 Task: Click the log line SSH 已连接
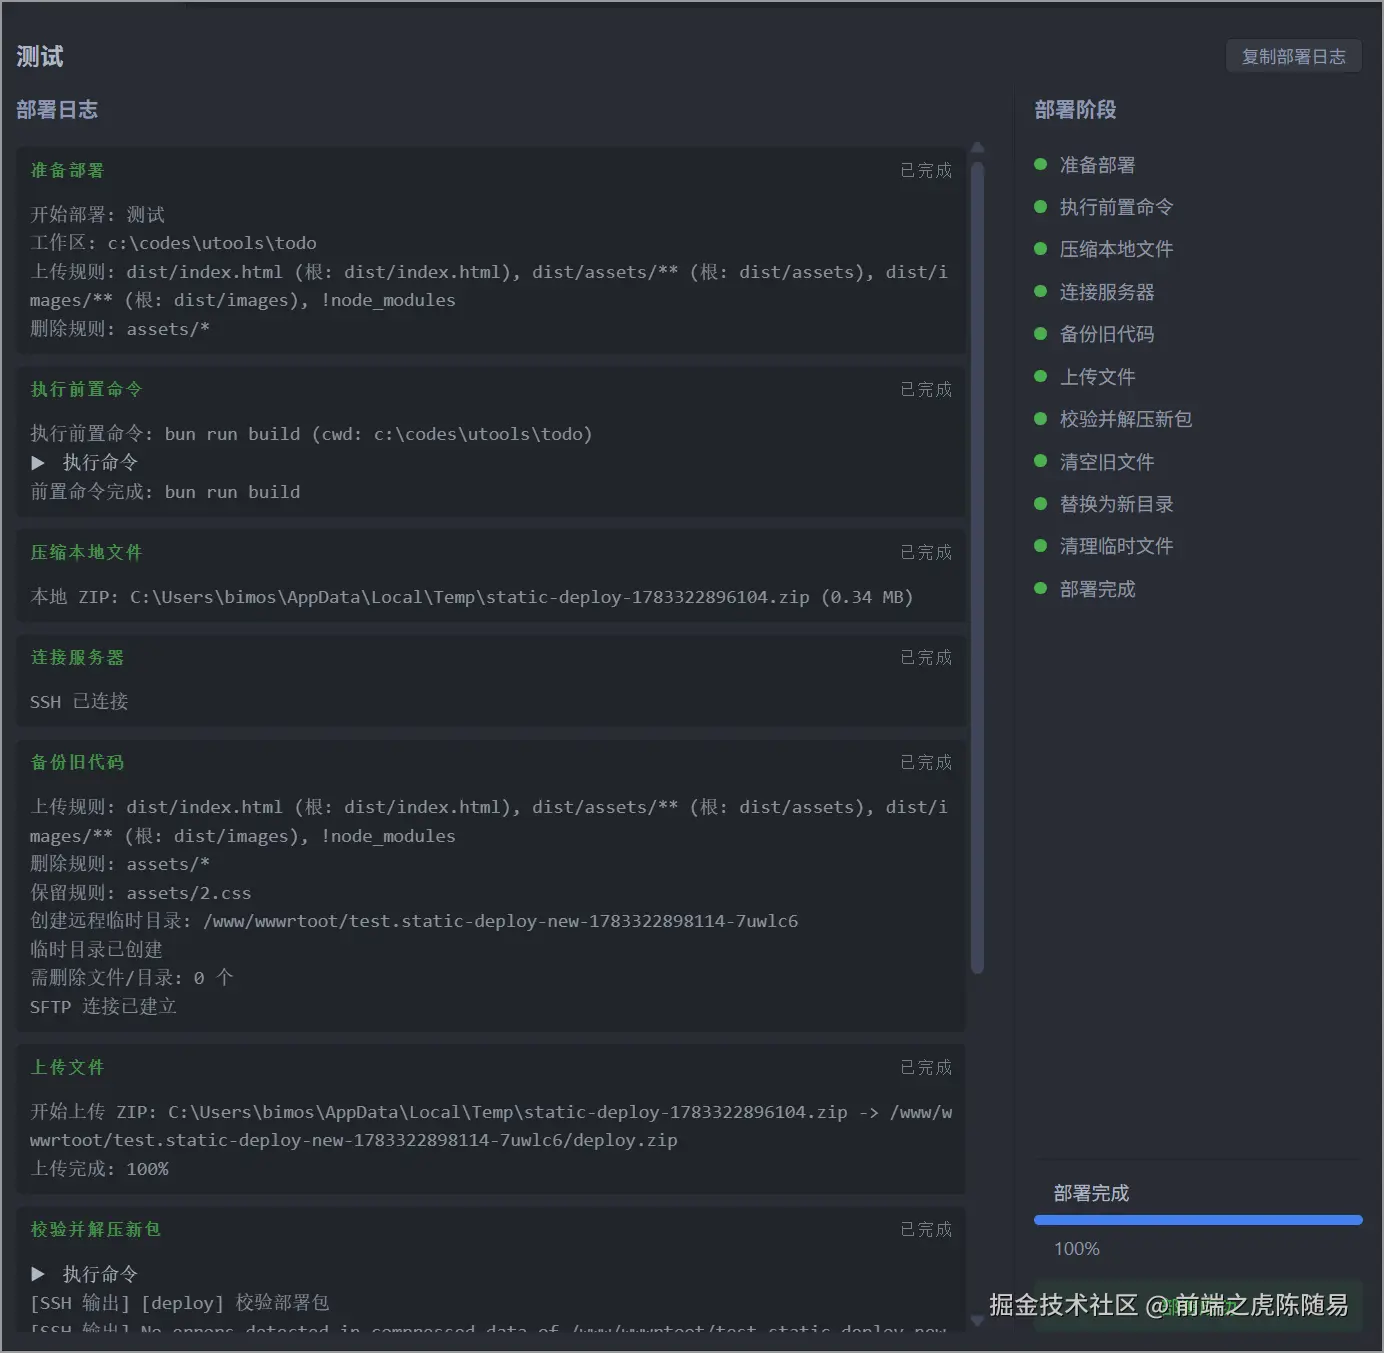tap(79, 702)
